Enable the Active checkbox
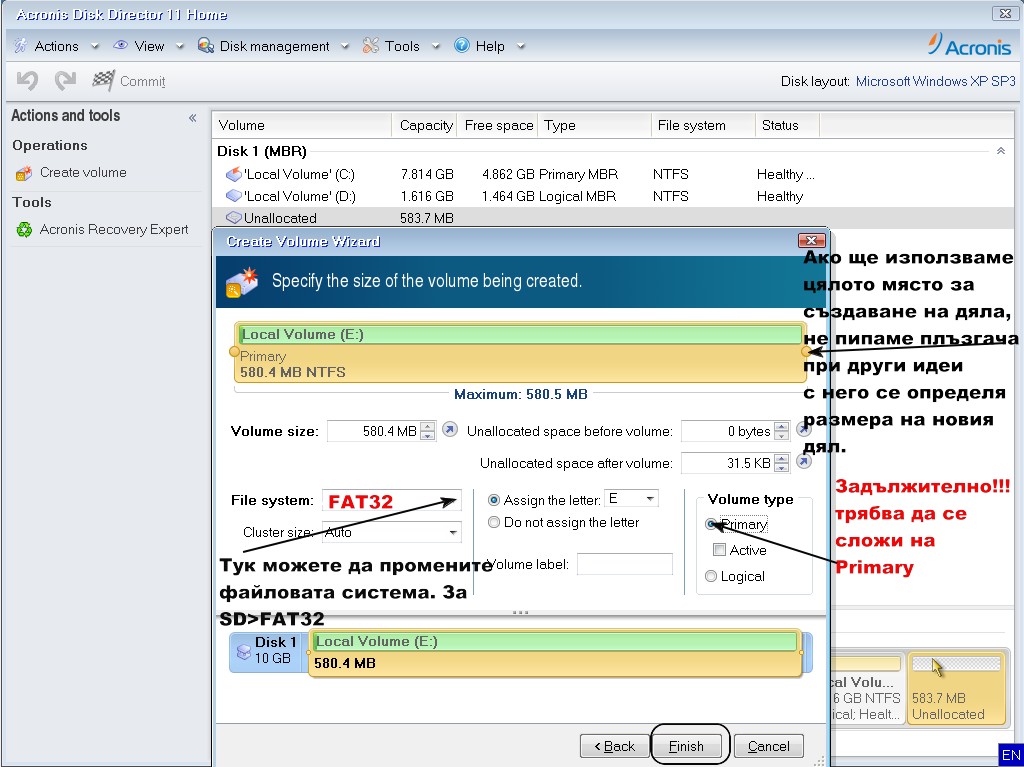 pyautogui.click(x=719, y=550)
